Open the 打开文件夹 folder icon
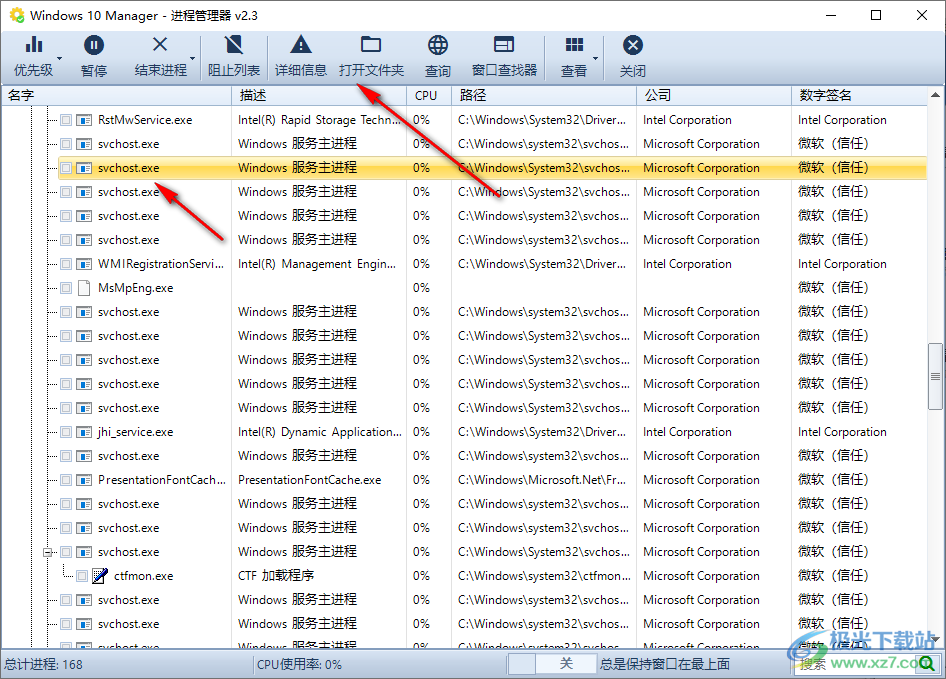 click(370, 44)
